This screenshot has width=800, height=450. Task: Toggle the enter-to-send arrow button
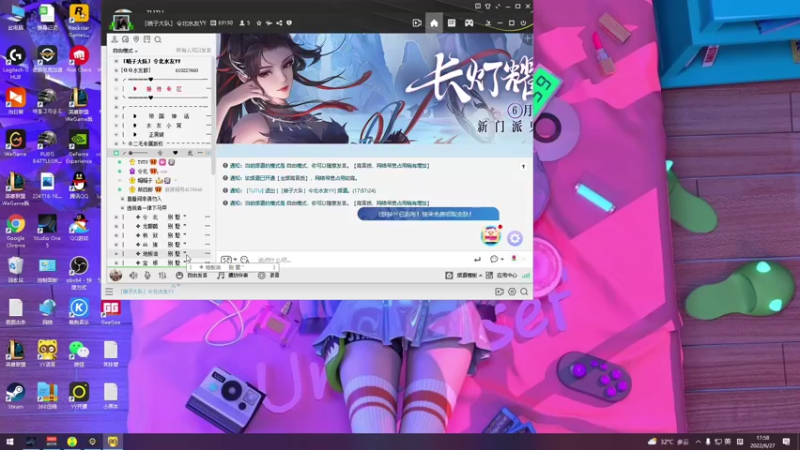tap(477, 260)
